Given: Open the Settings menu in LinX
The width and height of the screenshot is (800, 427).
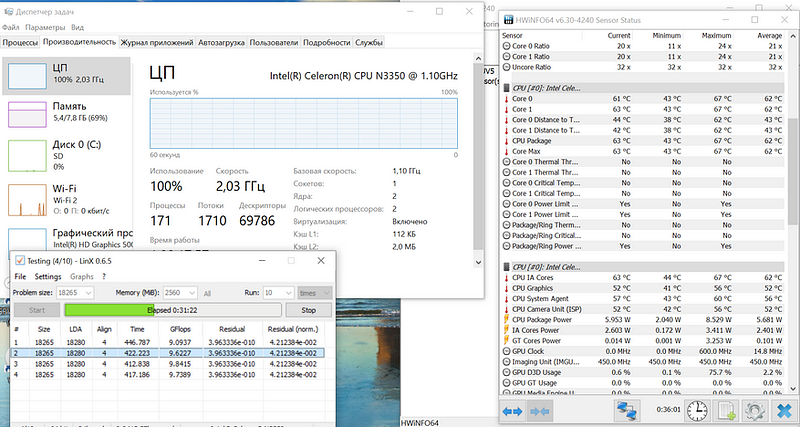Looking at the screenshot, I should [x=47, y=276].
